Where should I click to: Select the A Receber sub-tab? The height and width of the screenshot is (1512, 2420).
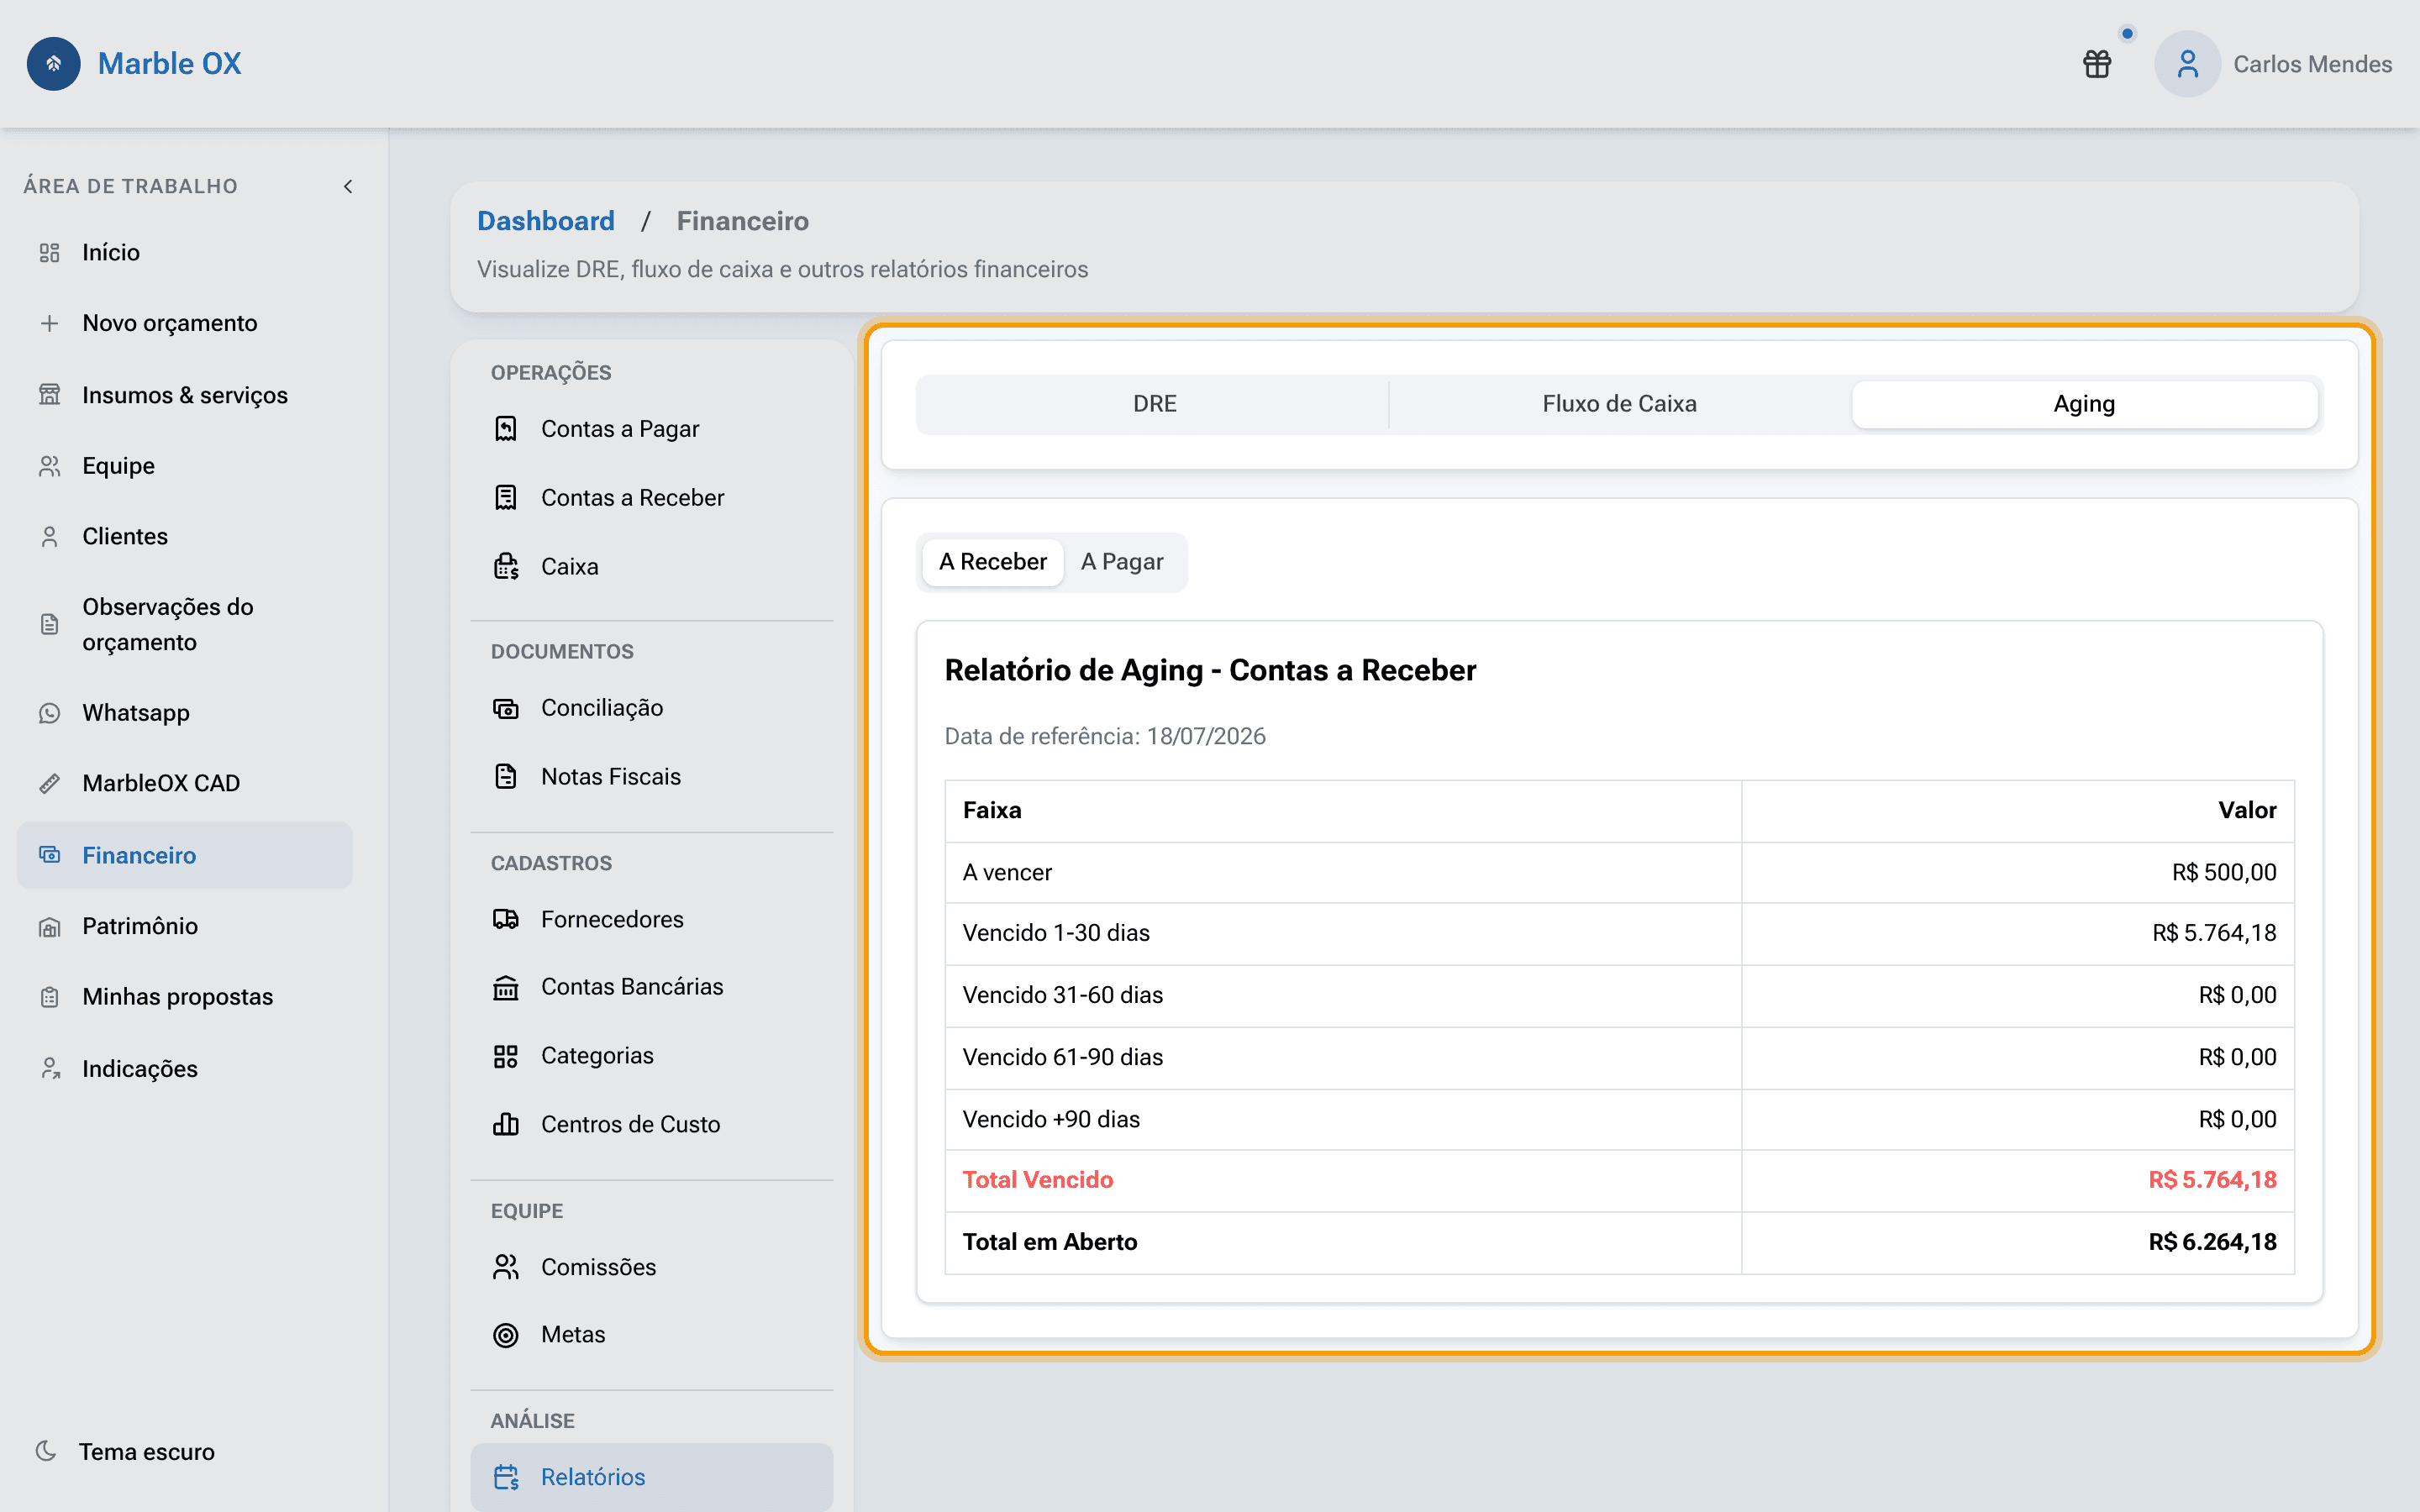coord(993,562)
